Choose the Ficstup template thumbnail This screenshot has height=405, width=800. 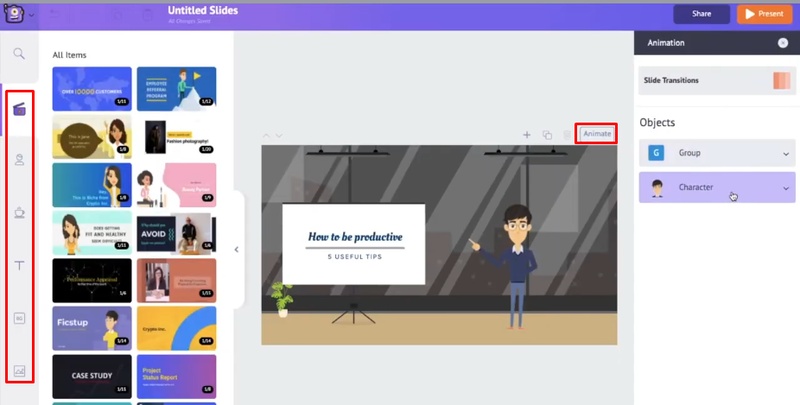point(92,328)
